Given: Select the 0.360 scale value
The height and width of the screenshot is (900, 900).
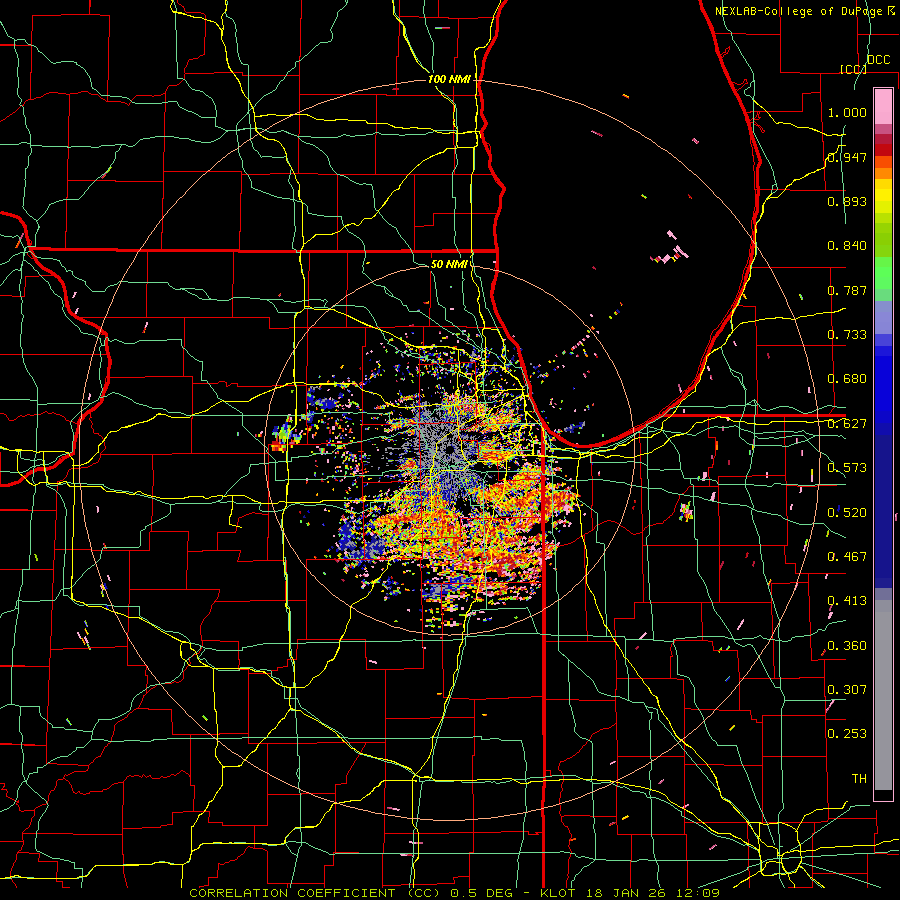Looking at the screenshot, I should click(x=847, y=646).
